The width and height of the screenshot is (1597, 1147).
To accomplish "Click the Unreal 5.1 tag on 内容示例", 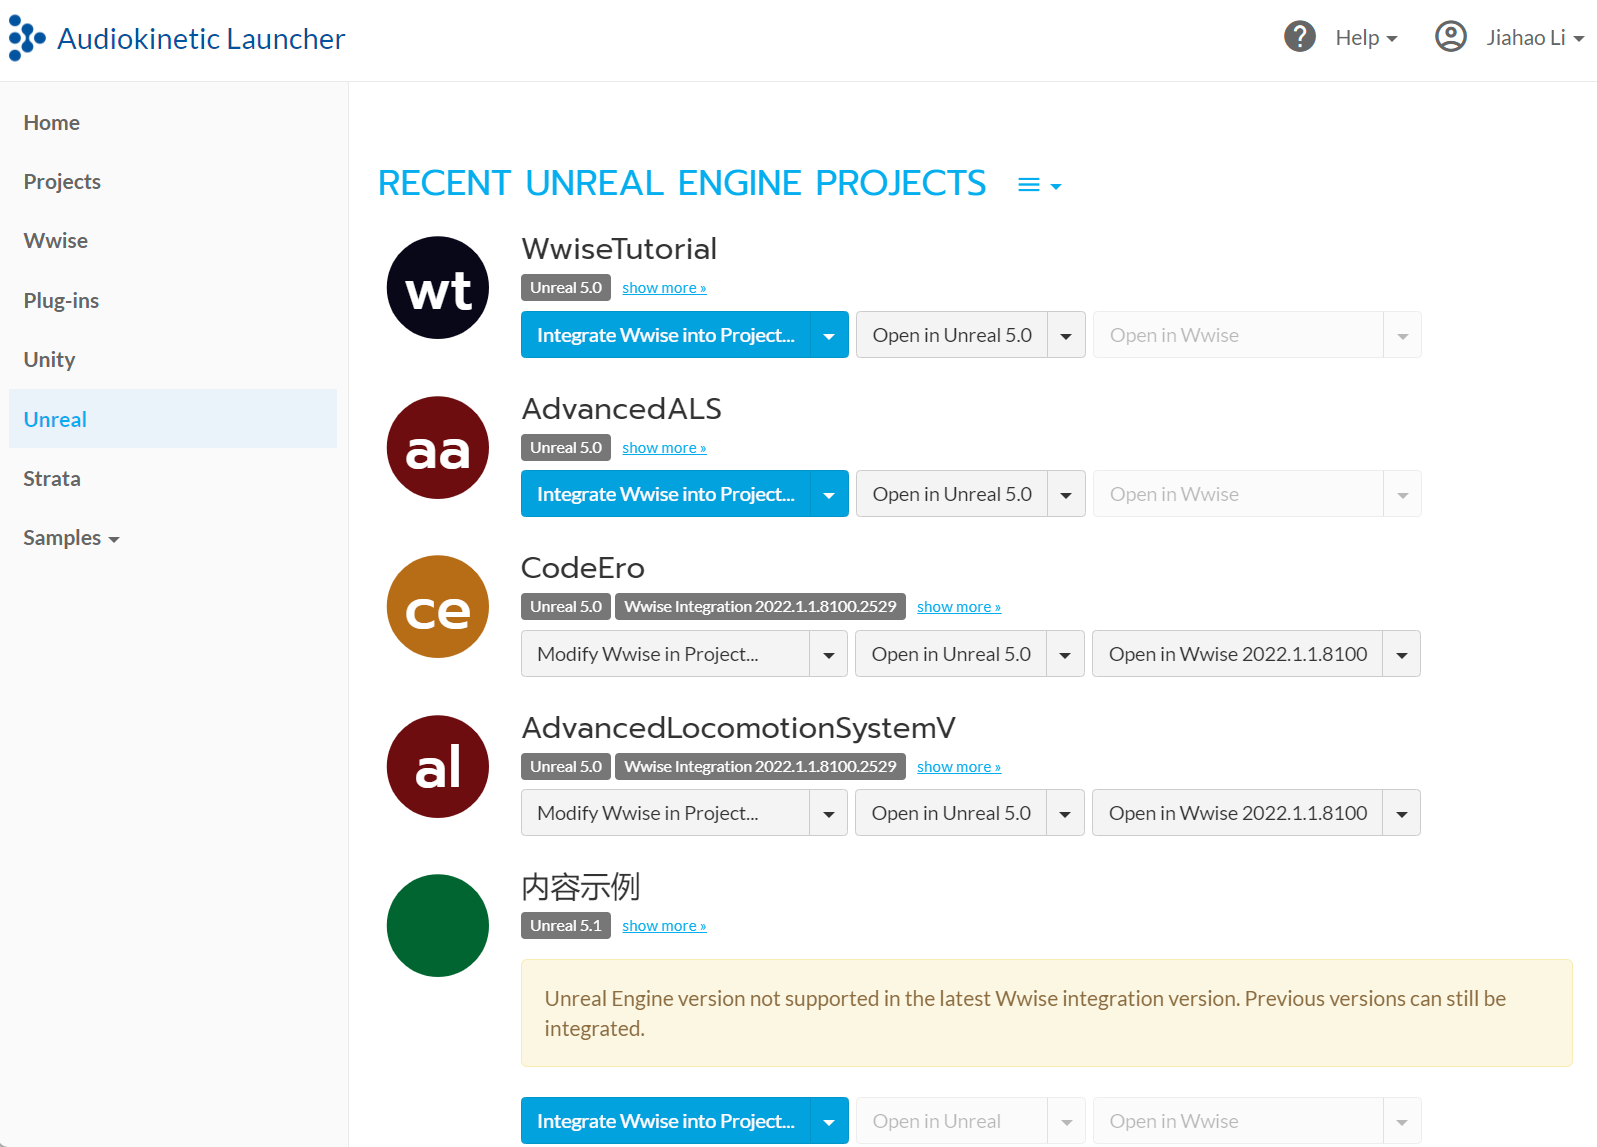I will [566, 926].
